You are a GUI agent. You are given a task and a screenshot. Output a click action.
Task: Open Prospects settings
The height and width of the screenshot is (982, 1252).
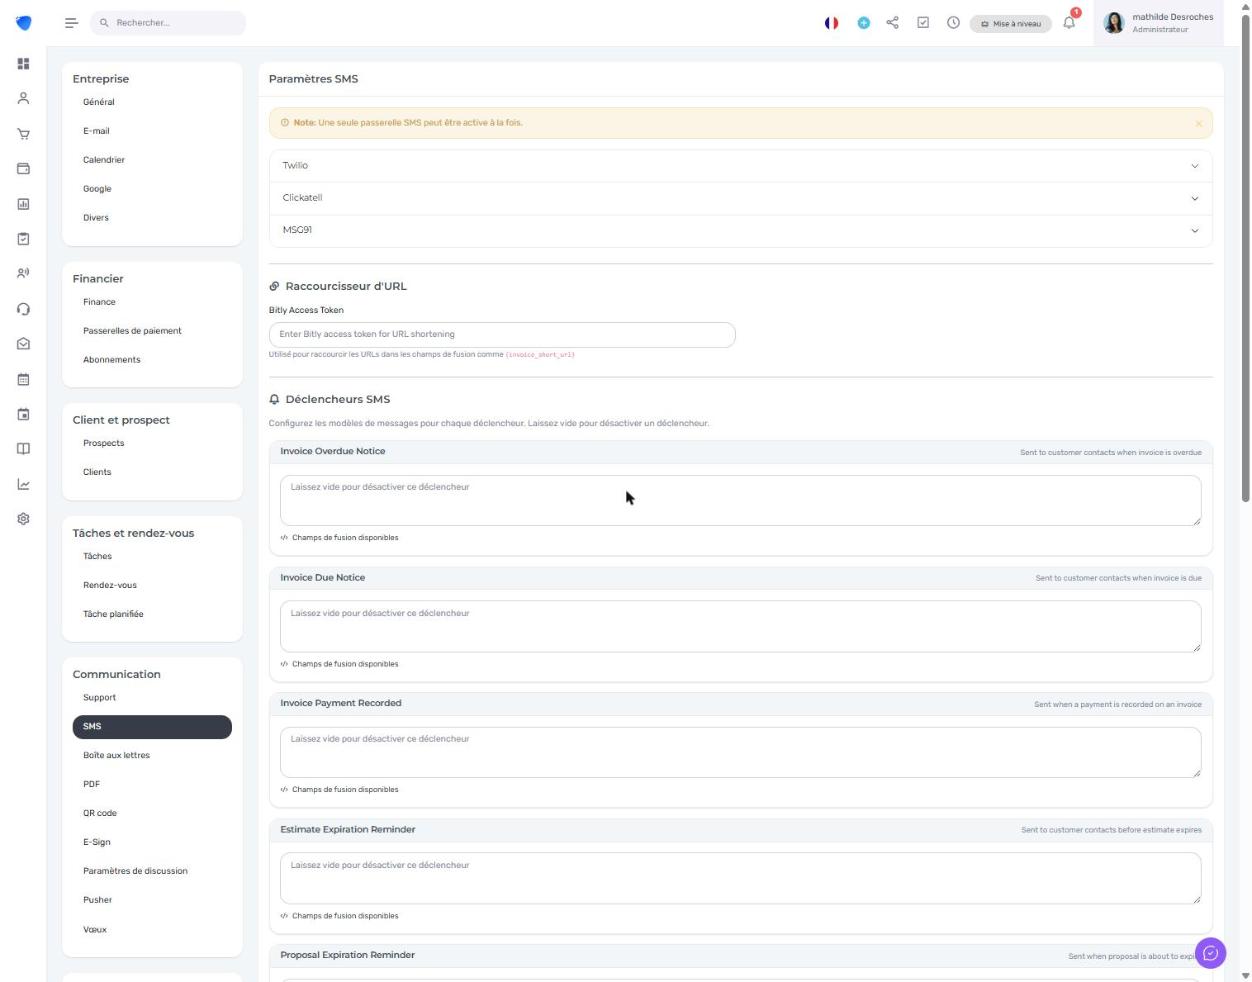click(x=104, y=443)
